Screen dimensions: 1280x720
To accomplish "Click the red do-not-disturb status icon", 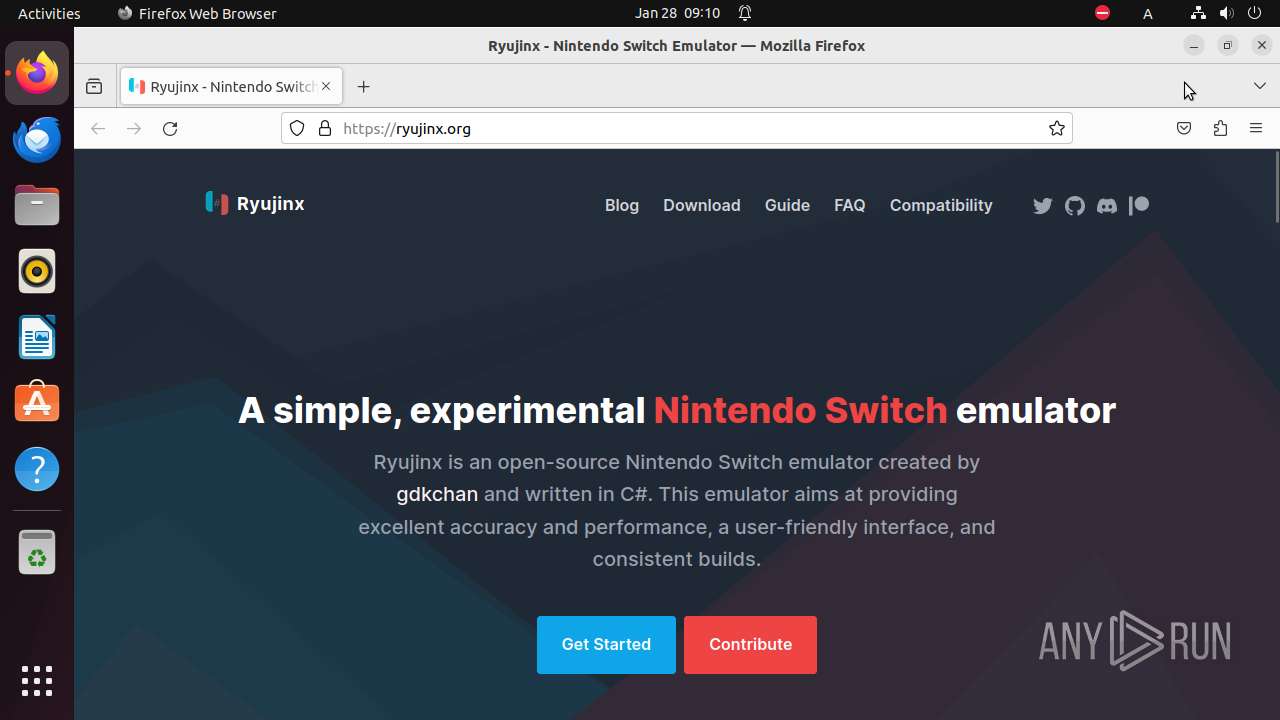I will click(1102, 13).
